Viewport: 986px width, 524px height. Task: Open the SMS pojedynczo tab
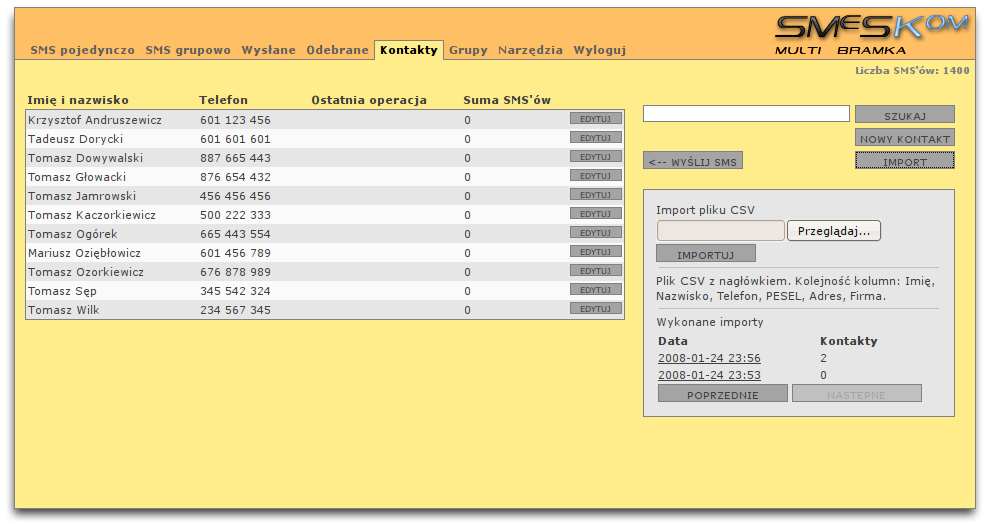tap(82, 50)
